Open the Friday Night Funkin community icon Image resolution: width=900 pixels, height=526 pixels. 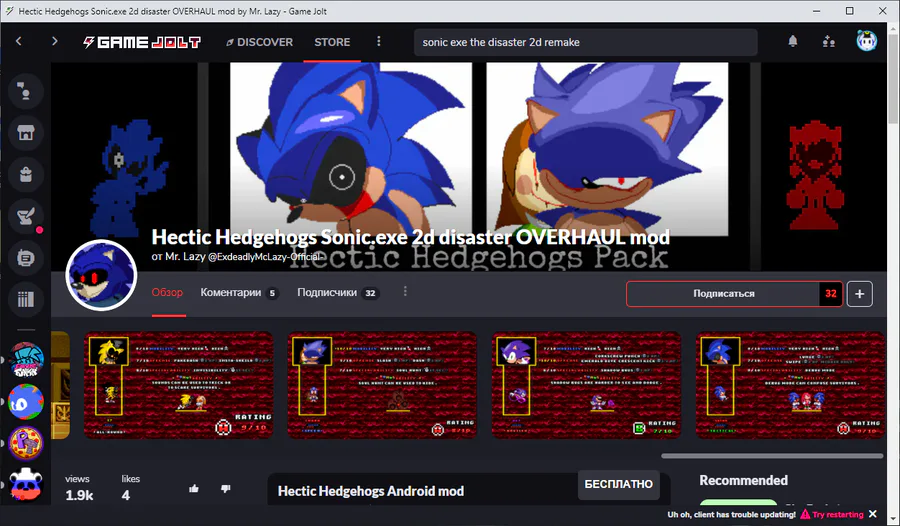pyautogui.click(x=26, y=360)
